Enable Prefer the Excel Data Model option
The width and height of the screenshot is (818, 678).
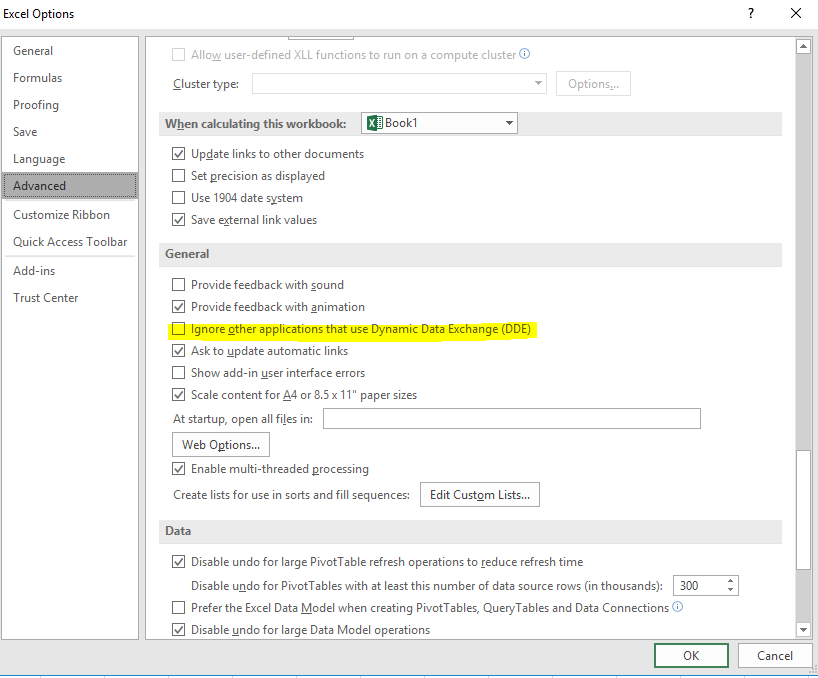point(178,608)
